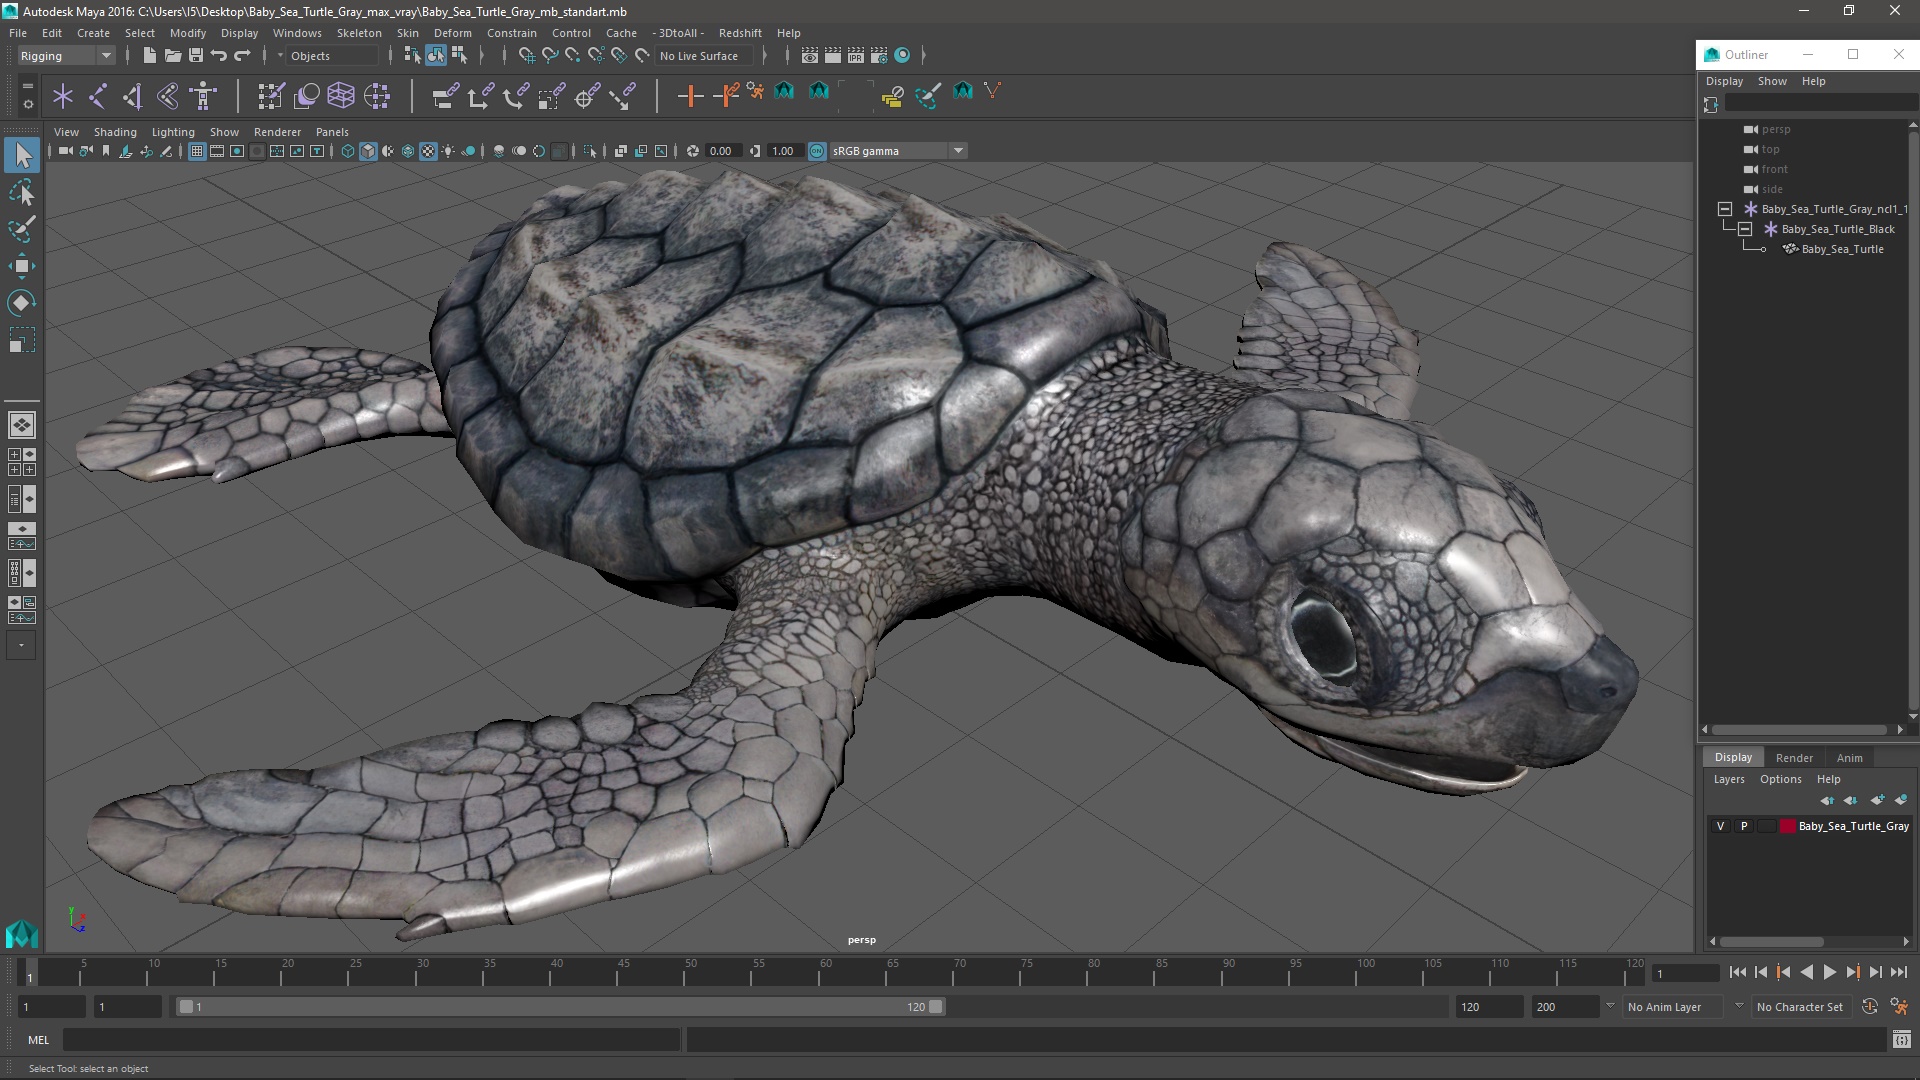Viewport: 1920px width, 1080px height.
Task: Click the Undo arrow icon
Action: click(x=219, y=56)
